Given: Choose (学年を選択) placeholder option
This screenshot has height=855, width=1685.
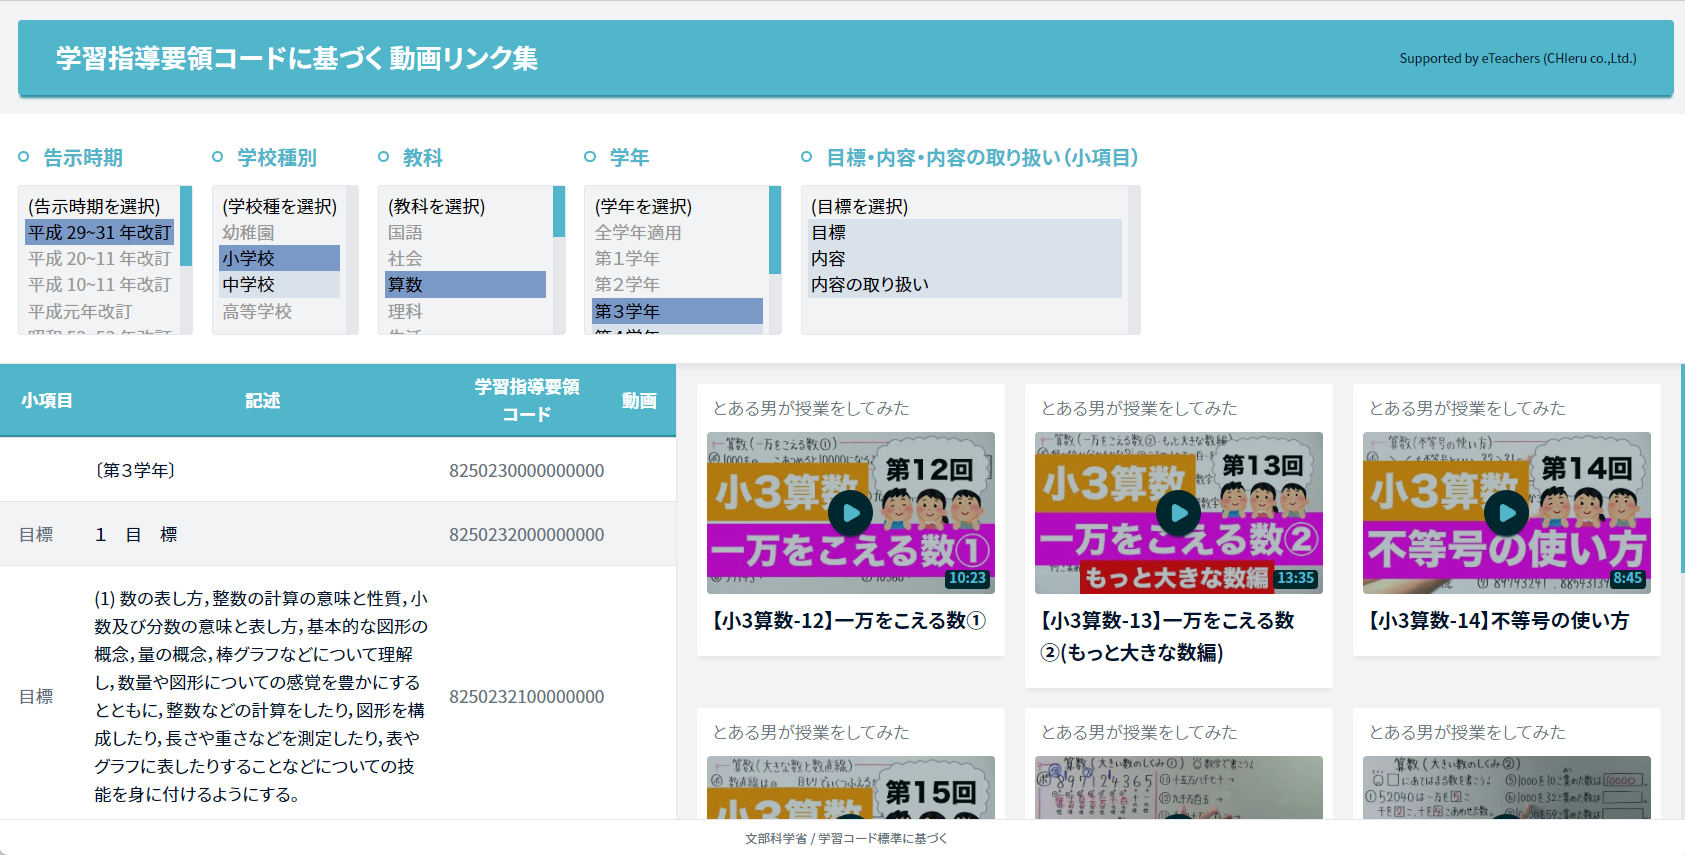Looking at the screenshot, I should tap(677, 206).
